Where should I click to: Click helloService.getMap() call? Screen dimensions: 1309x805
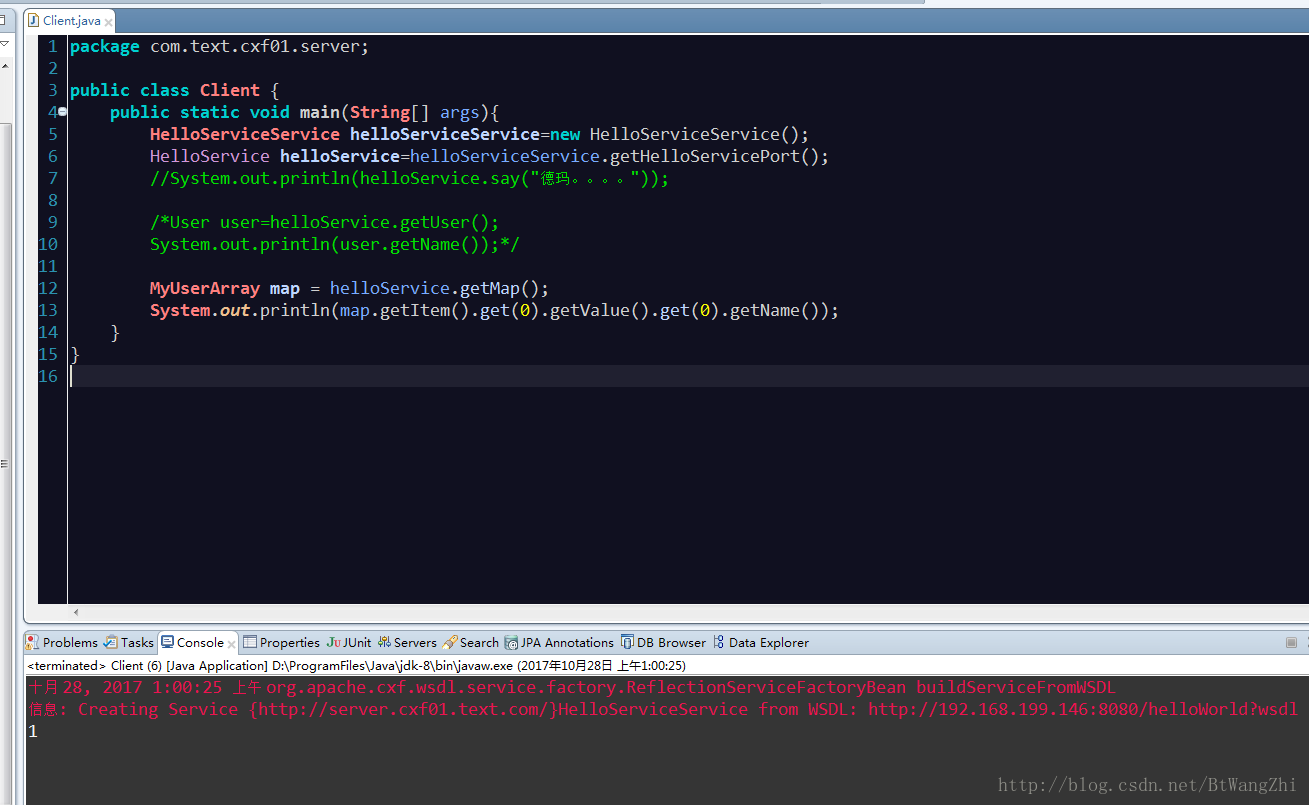[440, 288]
